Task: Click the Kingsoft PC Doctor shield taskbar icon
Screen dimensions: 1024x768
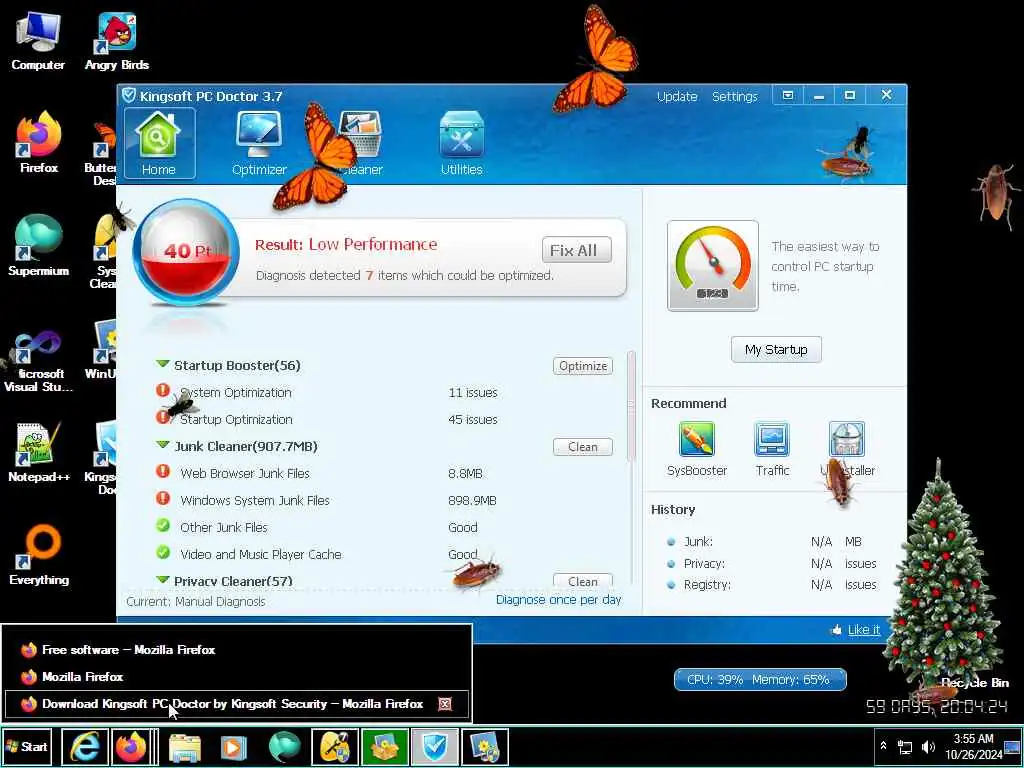Action: click(x=435, y=747)
